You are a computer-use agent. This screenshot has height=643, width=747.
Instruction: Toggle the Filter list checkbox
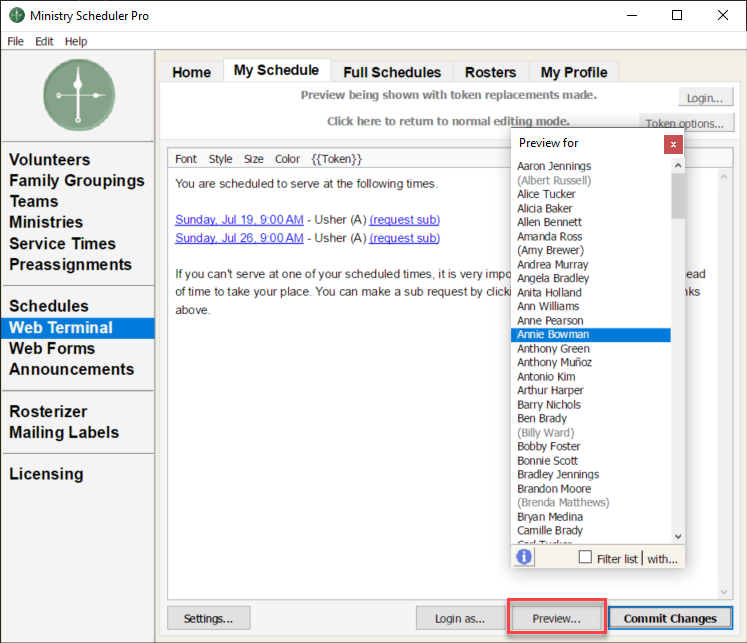pos(585,557)
